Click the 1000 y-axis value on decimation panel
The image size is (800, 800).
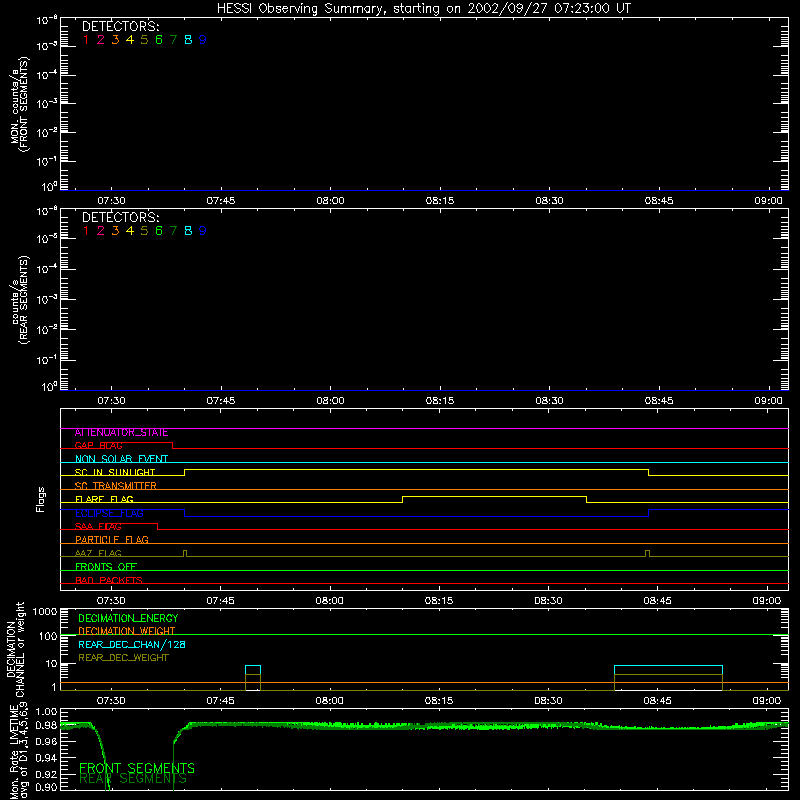pyautogui.click(x=45, y=612)
